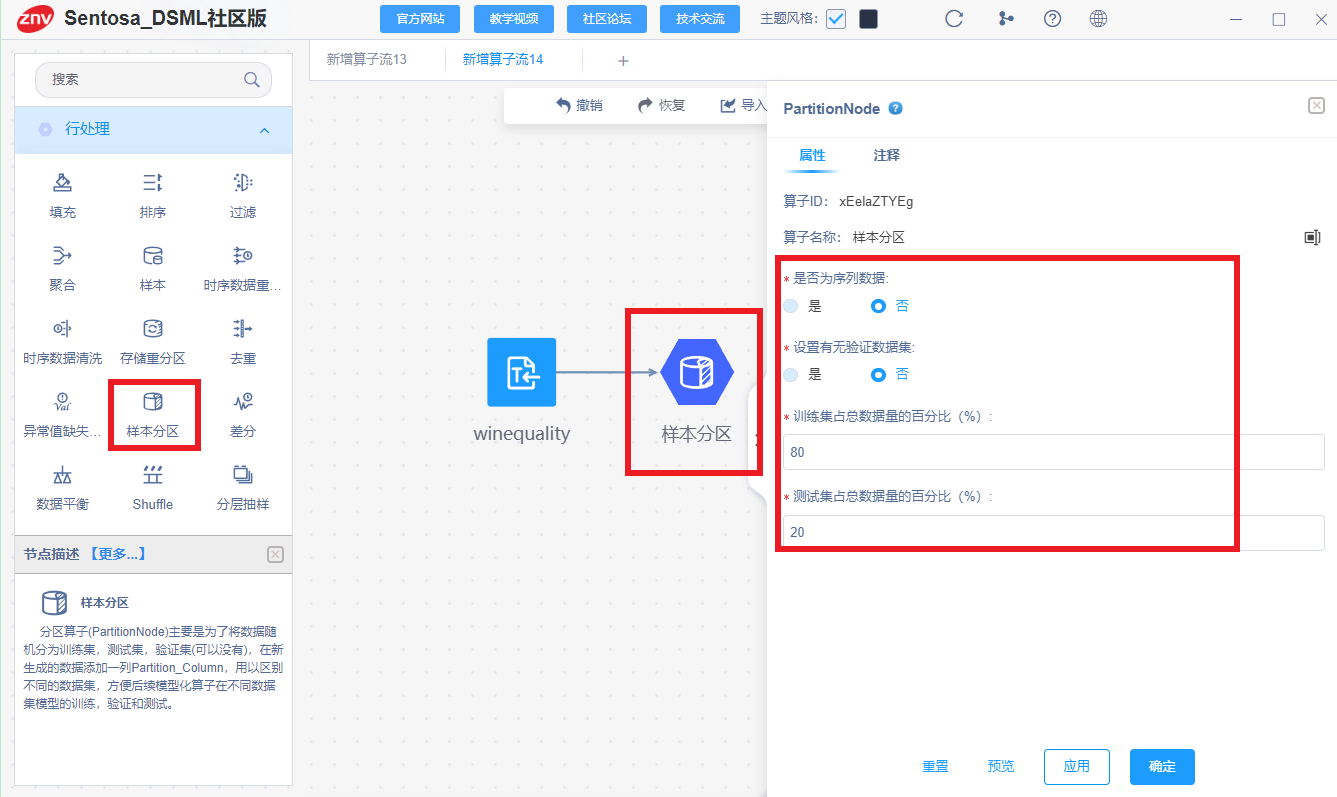
Task: Click the 应用 button
Action: click(x=1077, y=767)
